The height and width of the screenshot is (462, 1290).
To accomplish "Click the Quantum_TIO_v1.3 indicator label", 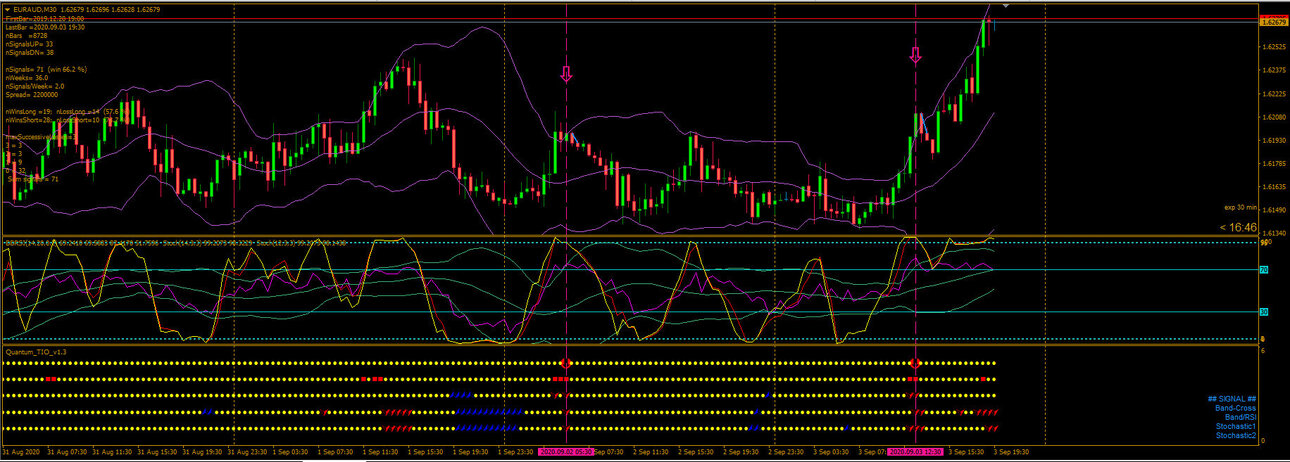I will (37, 352).
